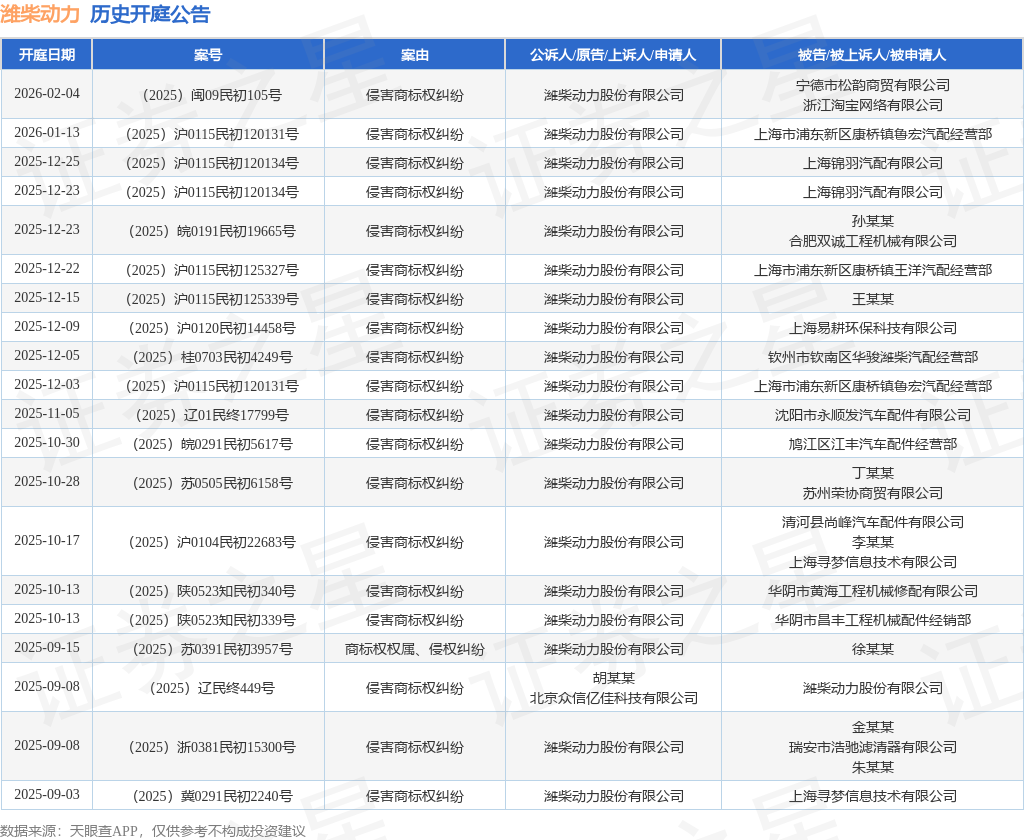Click the date 2025-09-15
This screenshot has height=840, width=1024.
(47, 647)
